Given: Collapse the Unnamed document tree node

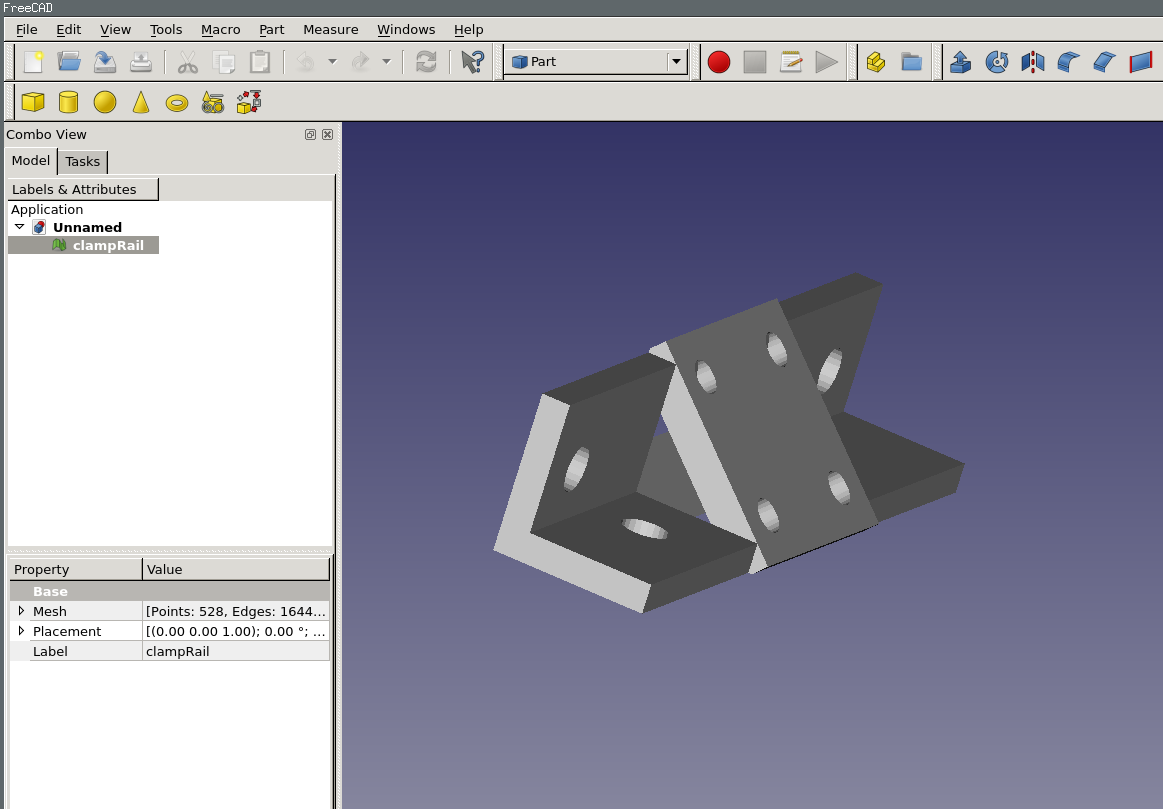Looking at the screenshot, I should (19, 227).
